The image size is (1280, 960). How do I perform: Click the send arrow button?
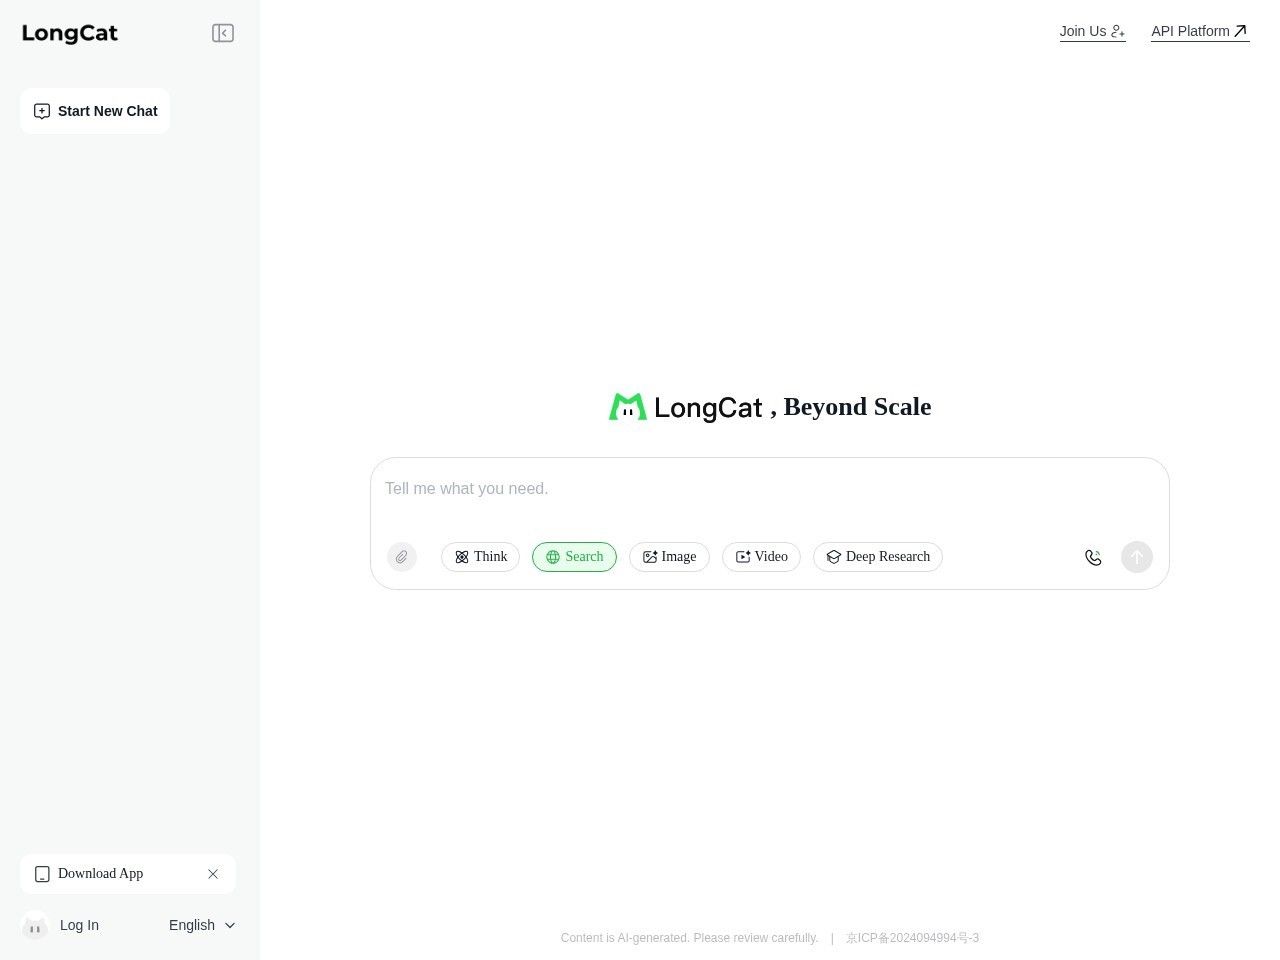1137,557
